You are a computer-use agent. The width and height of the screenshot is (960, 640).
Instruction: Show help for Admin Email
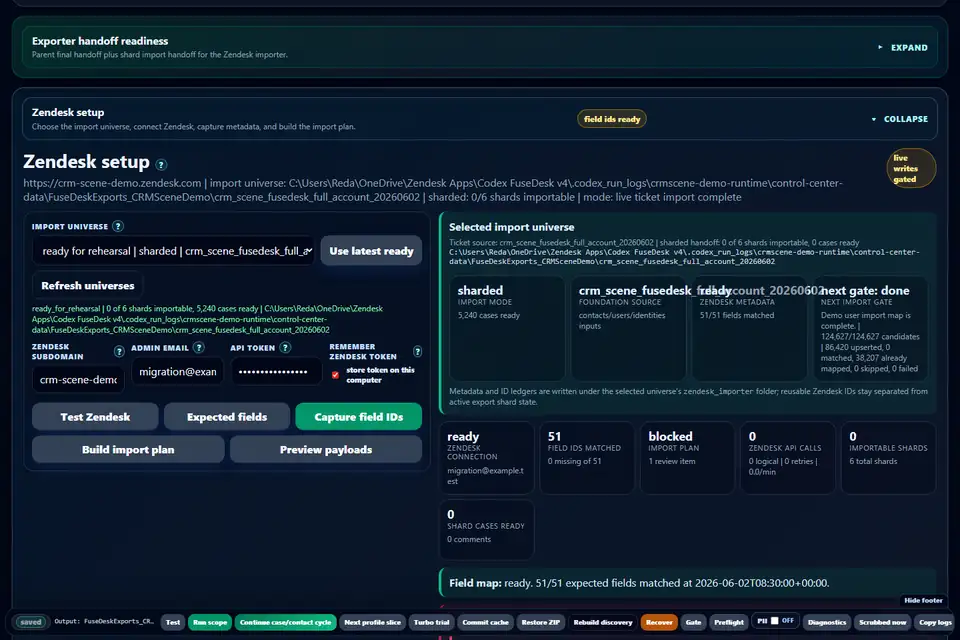198,347
